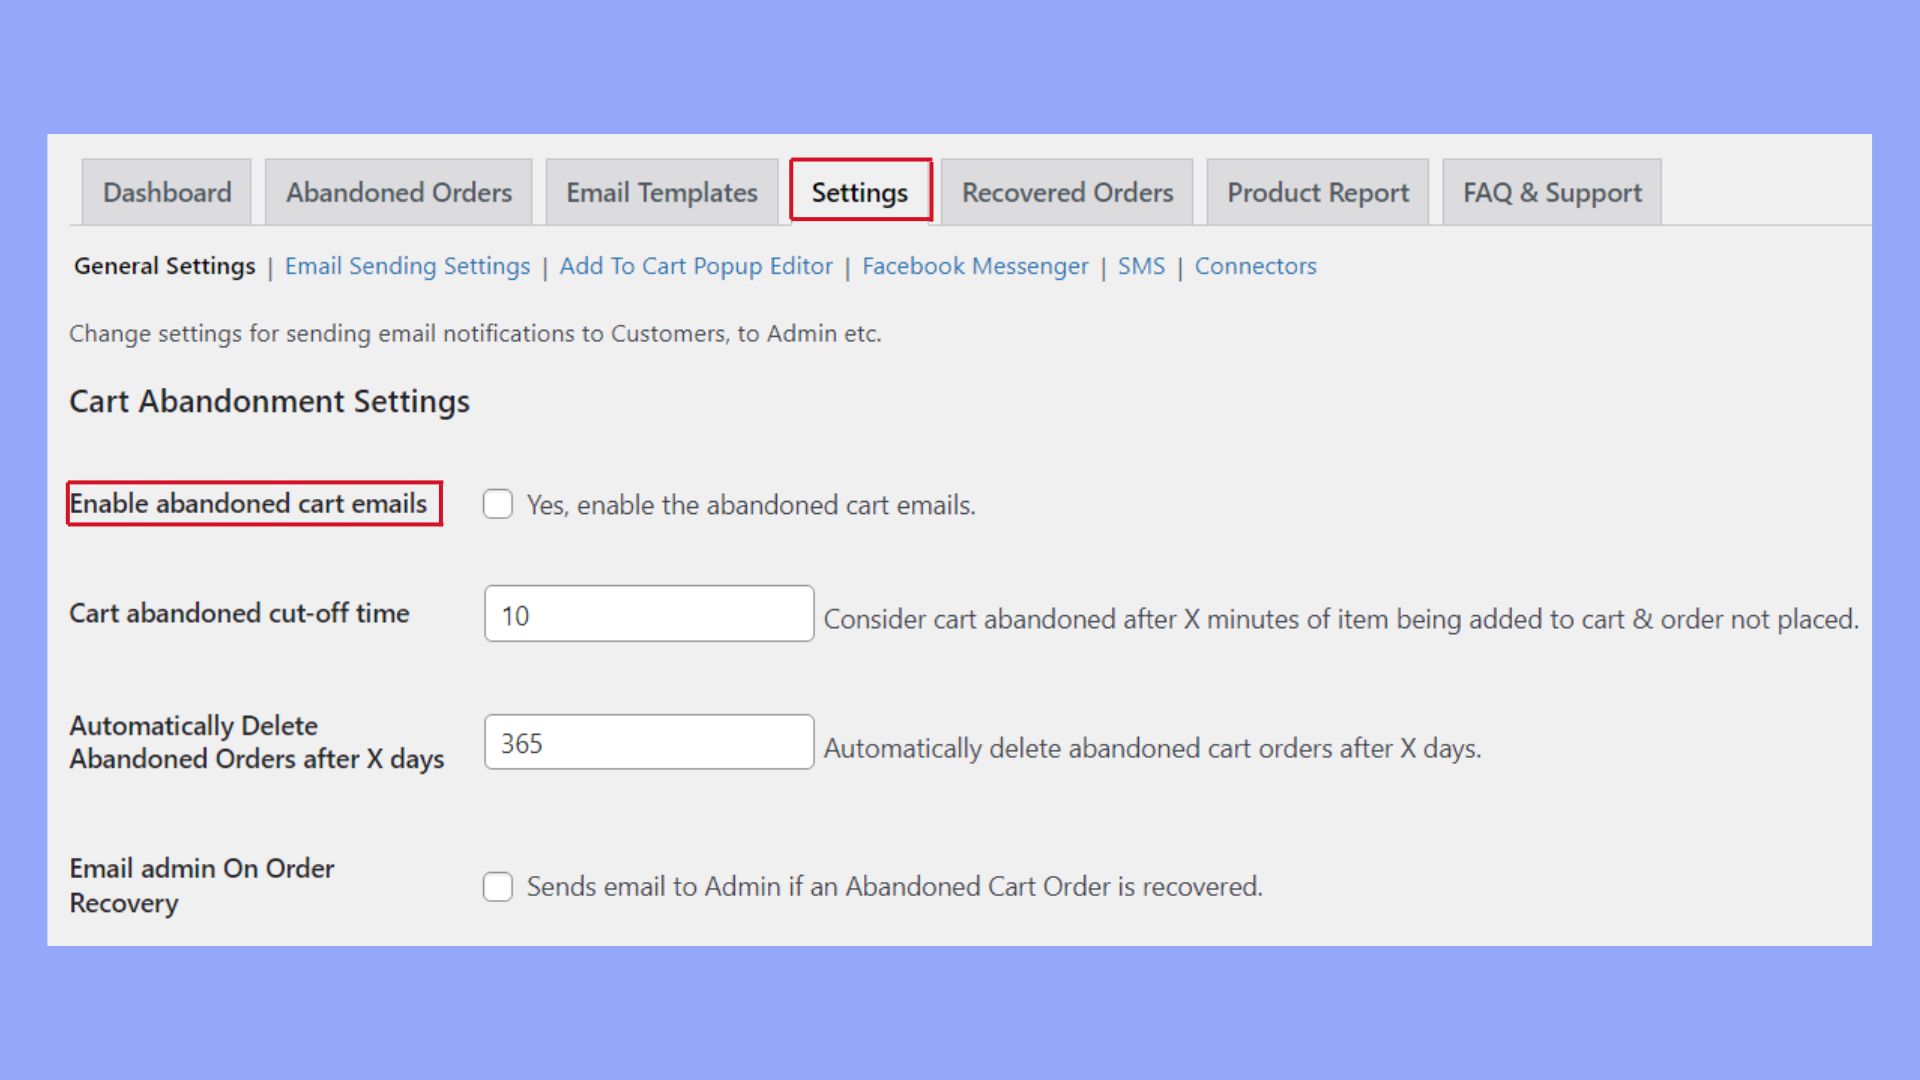Select the auto-delete abandoned orders days field

point(648,741)
